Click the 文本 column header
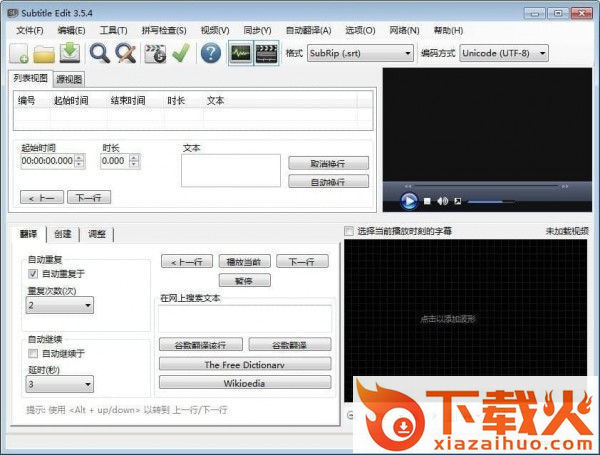 click(215, 101)
